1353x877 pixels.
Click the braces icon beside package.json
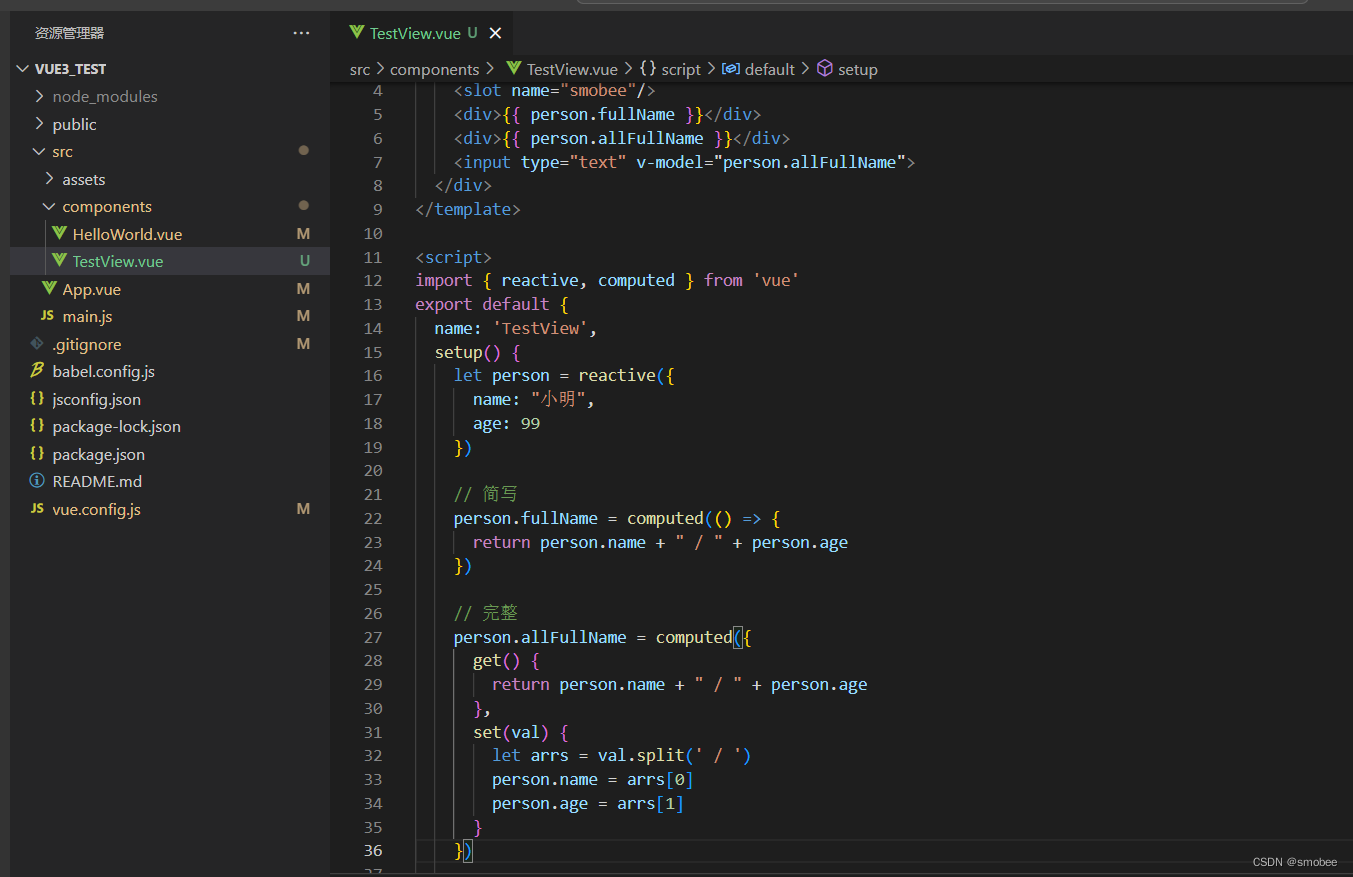coord(37,453)
